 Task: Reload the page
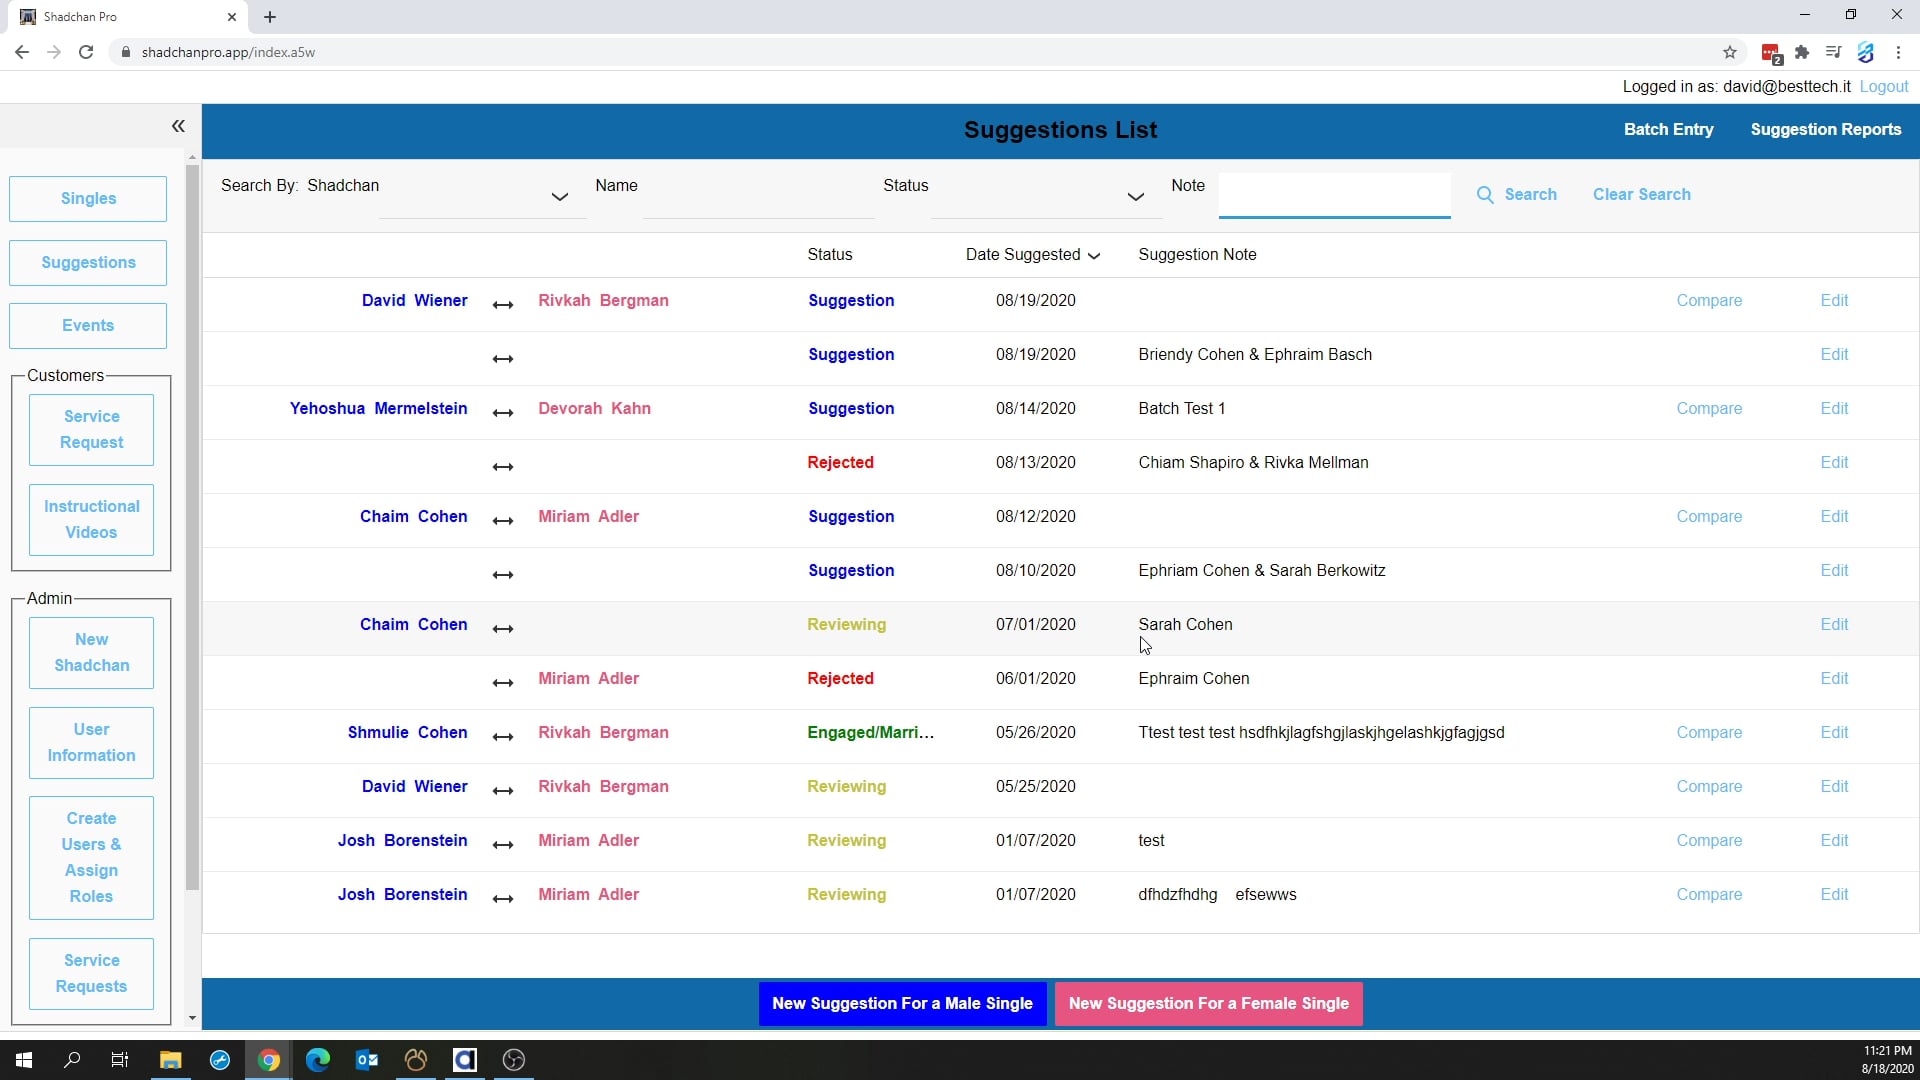(x=86, y=52)
